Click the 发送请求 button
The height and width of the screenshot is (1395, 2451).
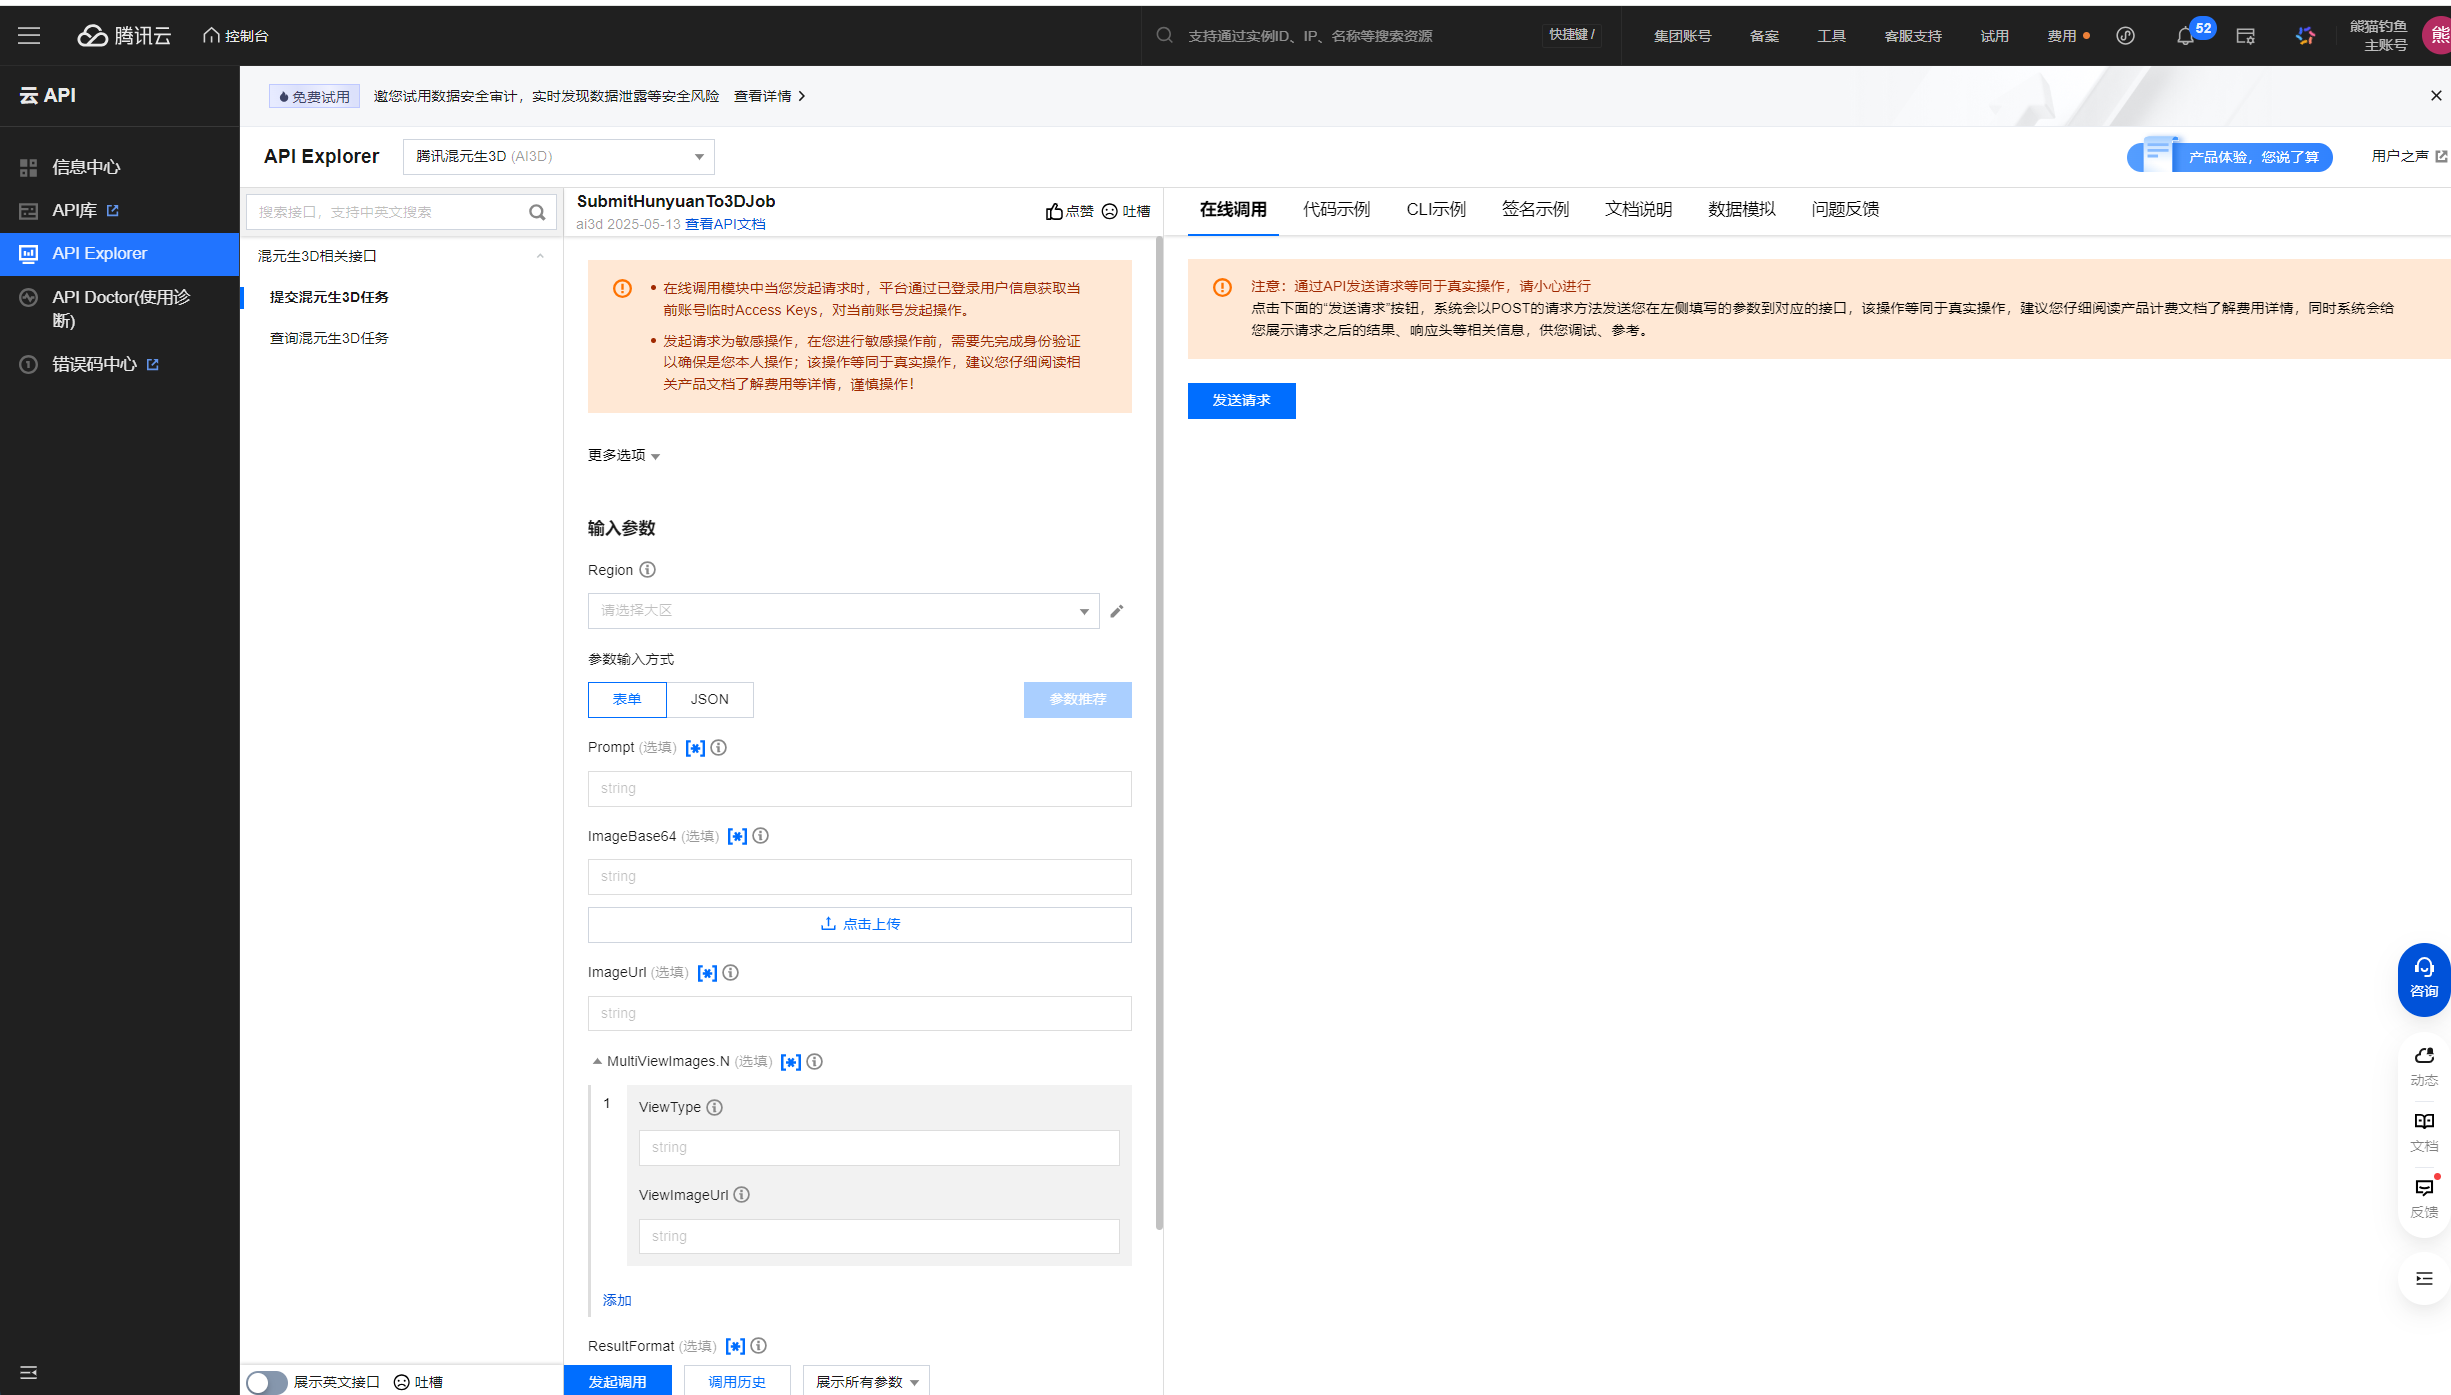tap(1241, 400)
